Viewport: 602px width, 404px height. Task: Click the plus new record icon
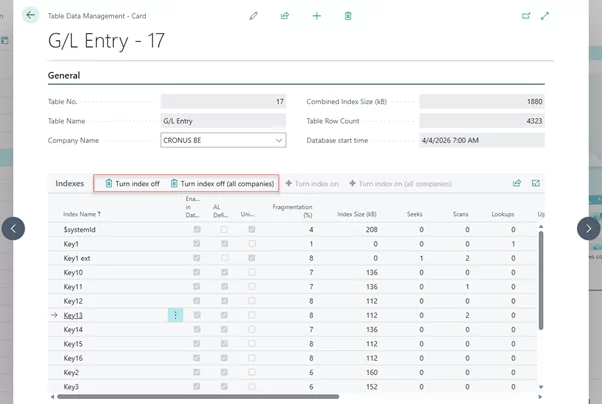click(x=316, y=16)
